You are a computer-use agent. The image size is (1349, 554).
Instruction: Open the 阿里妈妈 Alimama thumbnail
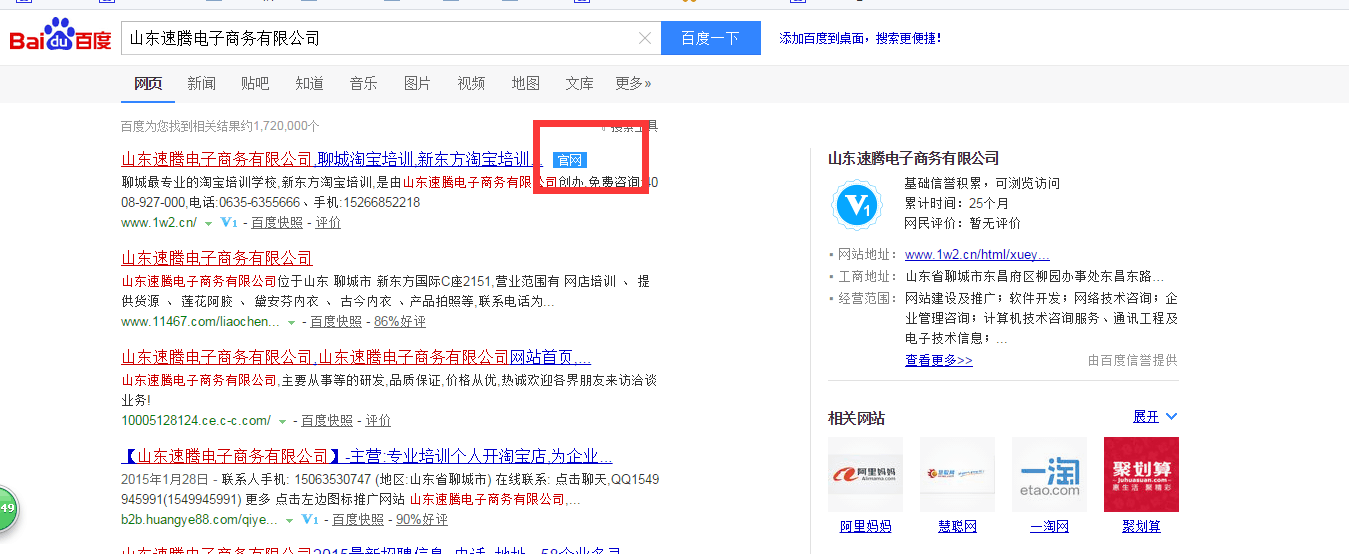point(865,474)
